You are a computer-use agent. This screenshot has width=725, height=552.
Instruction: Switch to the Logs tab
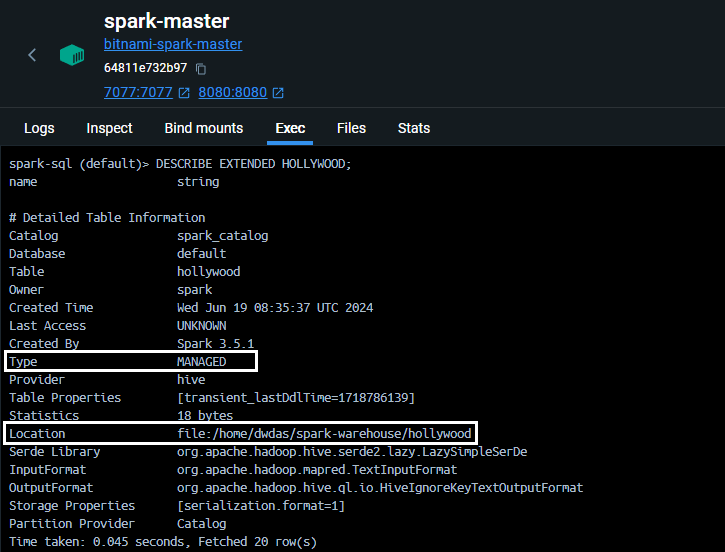coord(39,128)
